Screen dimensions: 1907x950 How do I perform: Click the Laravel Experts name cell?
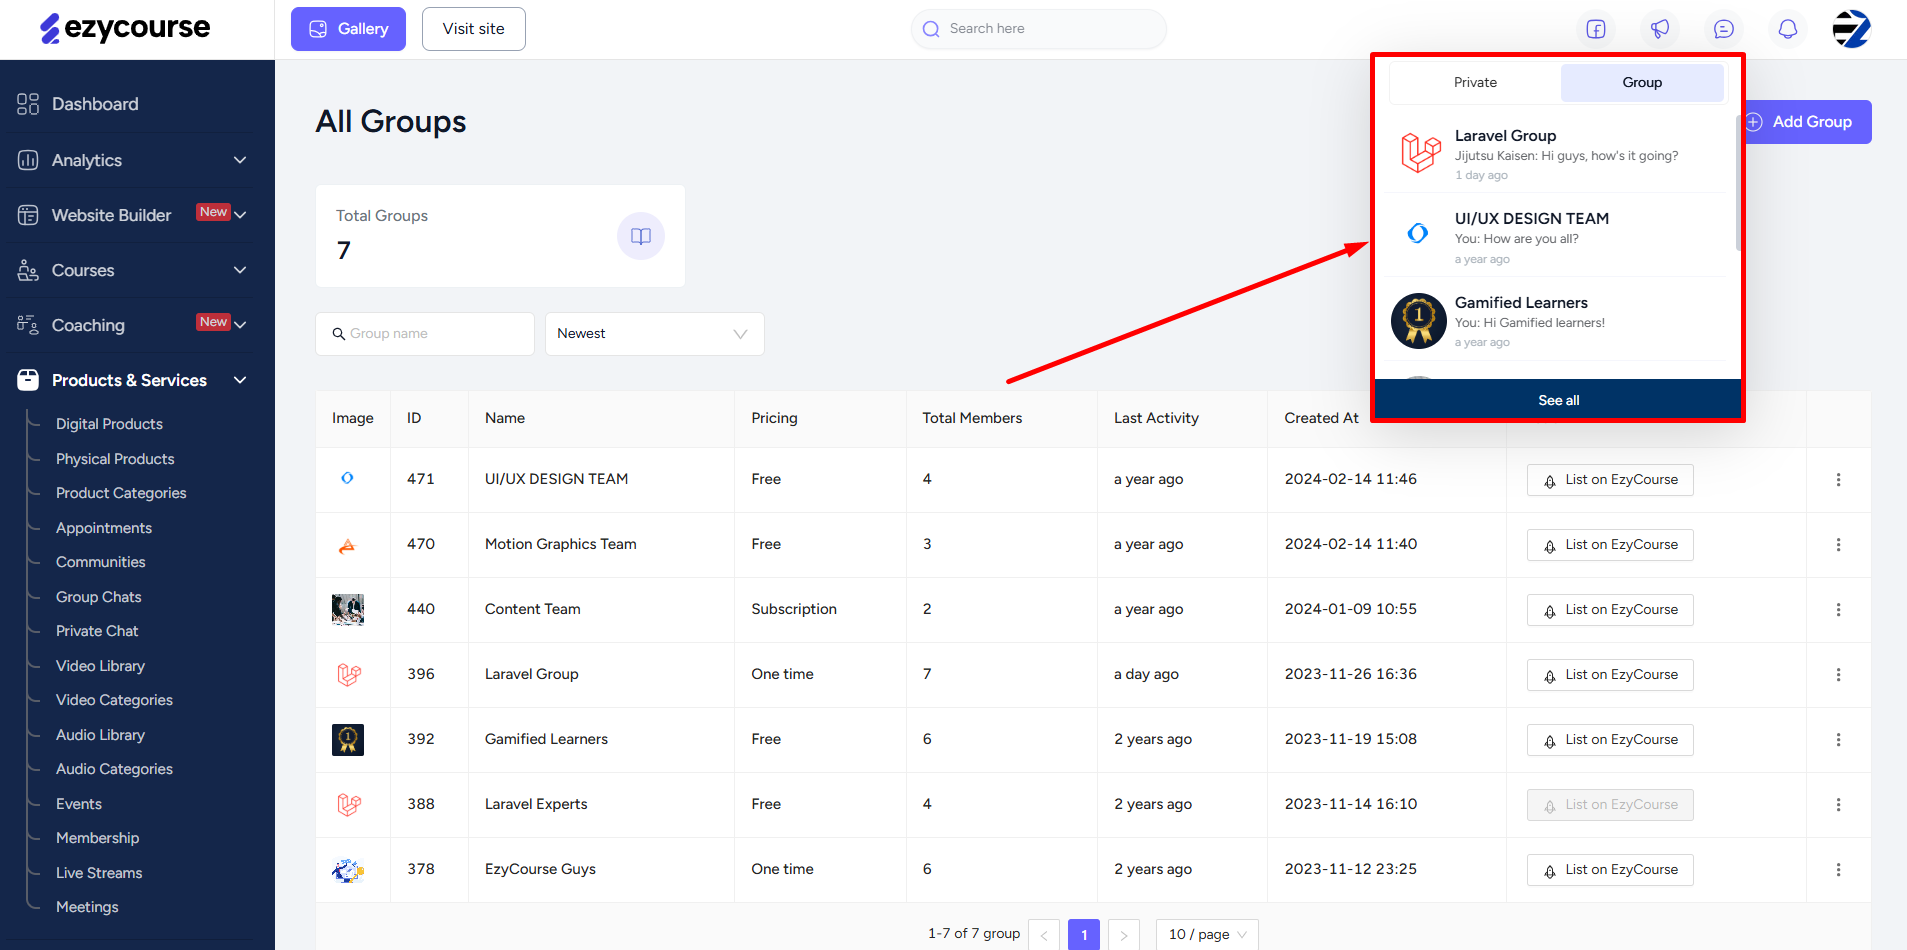pyautogui.click(x=536, y=804)
